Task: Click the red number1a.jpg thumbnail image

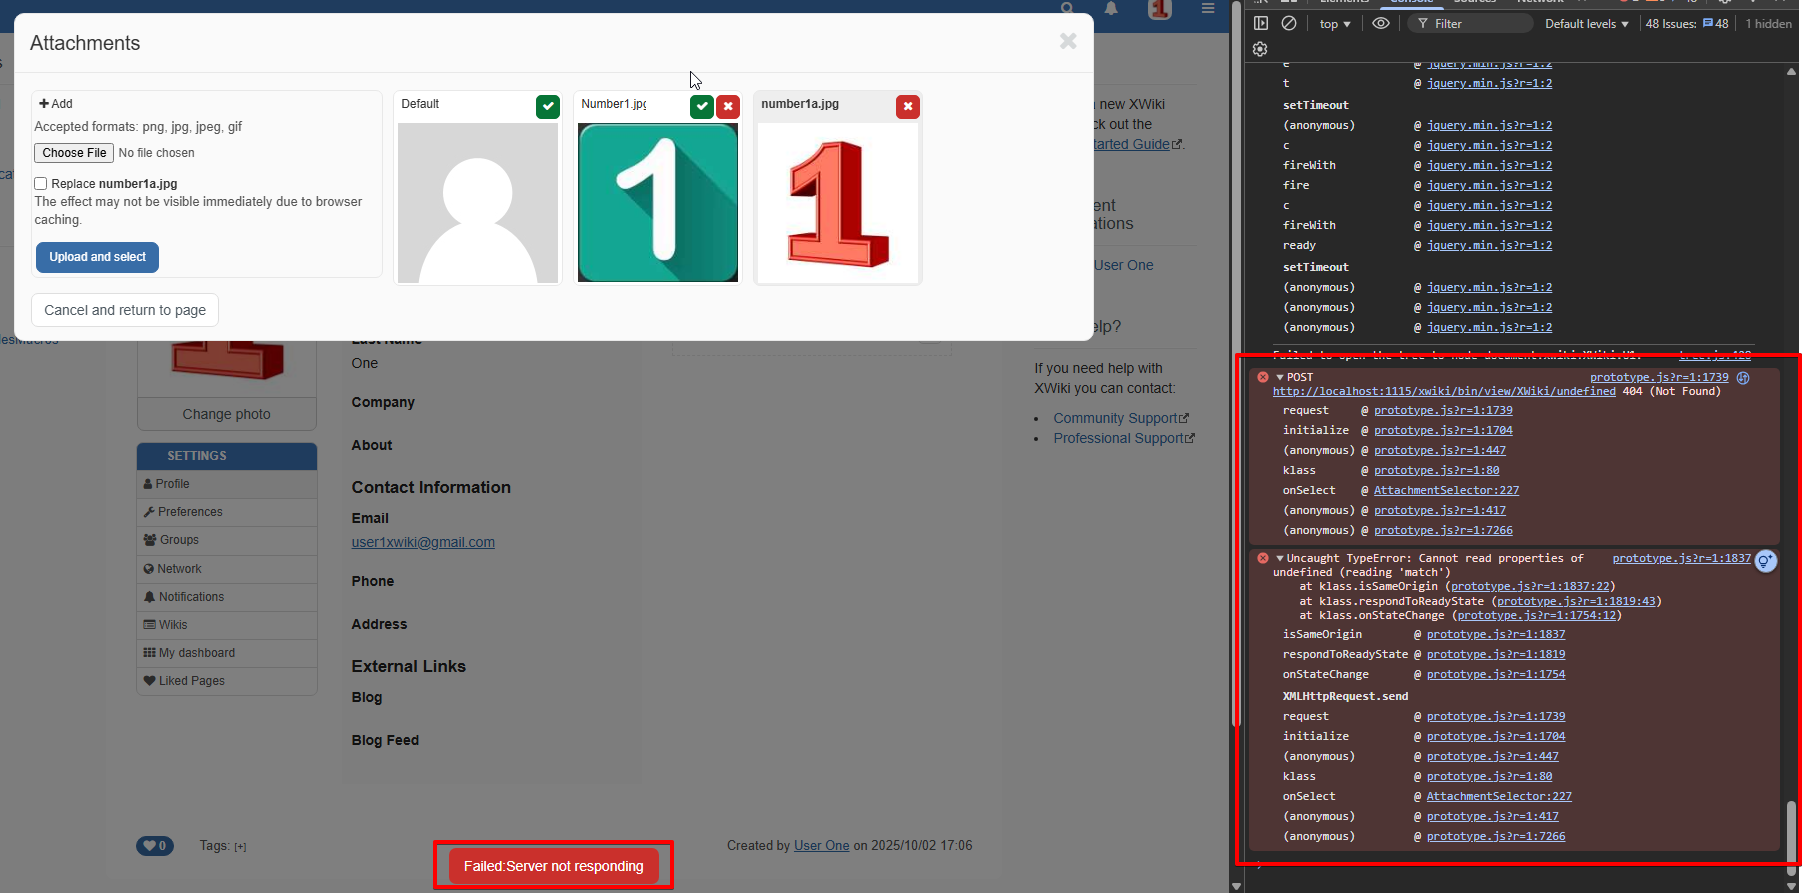Action: 838,203
